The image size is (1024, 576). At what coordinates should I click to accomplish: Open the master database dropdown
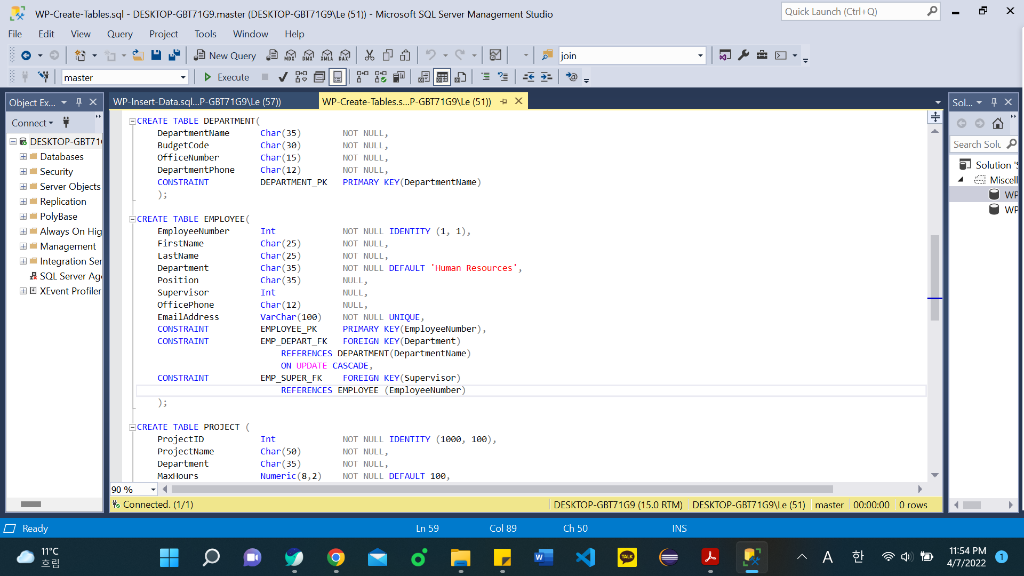pyautogui.click(x=183, y=77)
